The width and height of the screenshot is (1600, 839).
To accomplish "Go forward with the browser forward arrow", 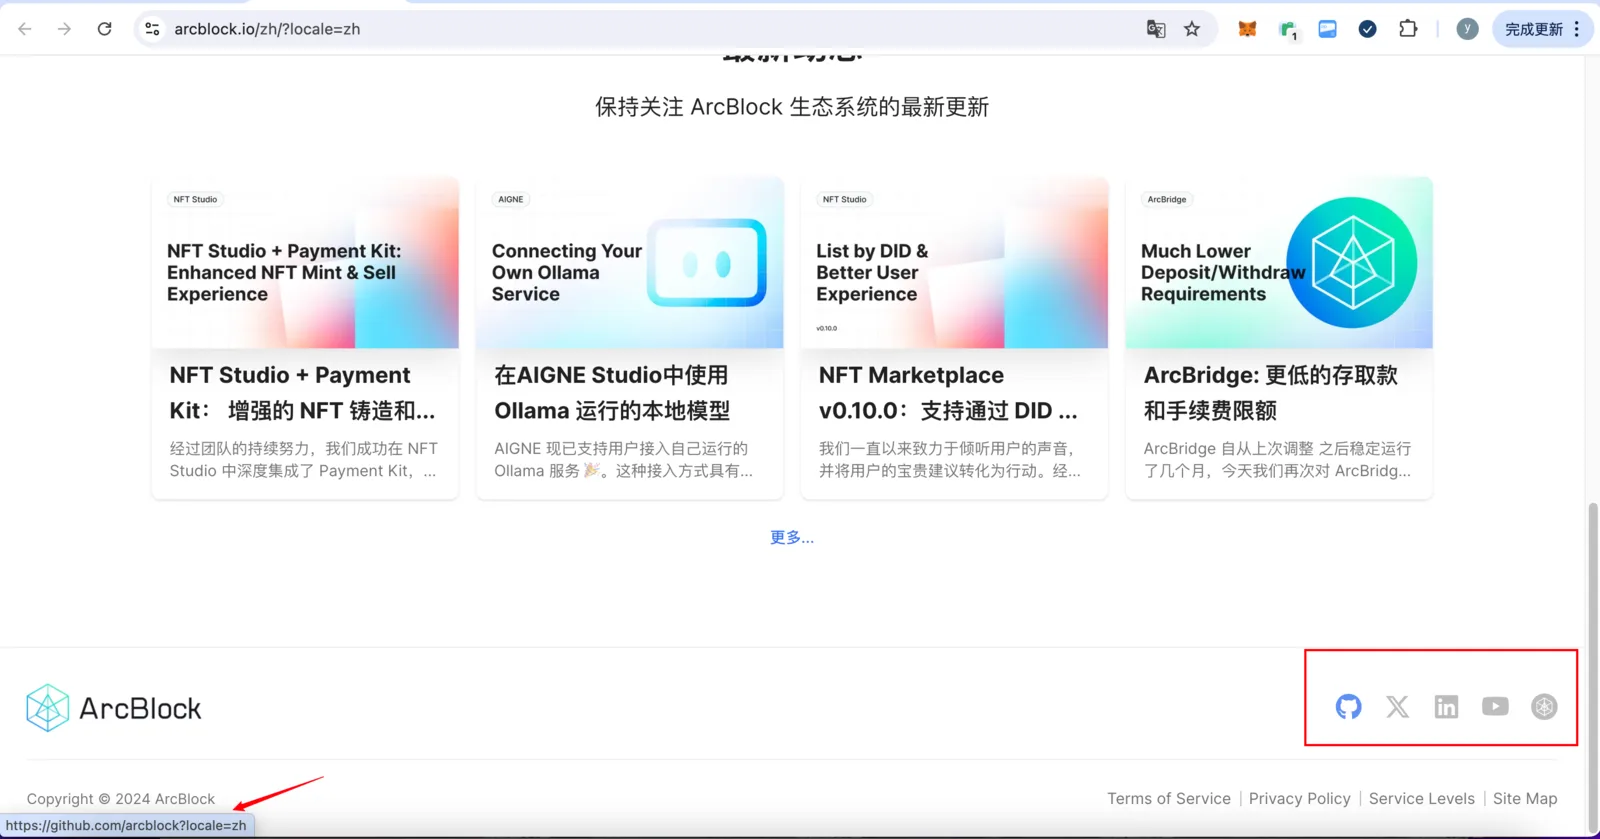I will tap(64, 29).
